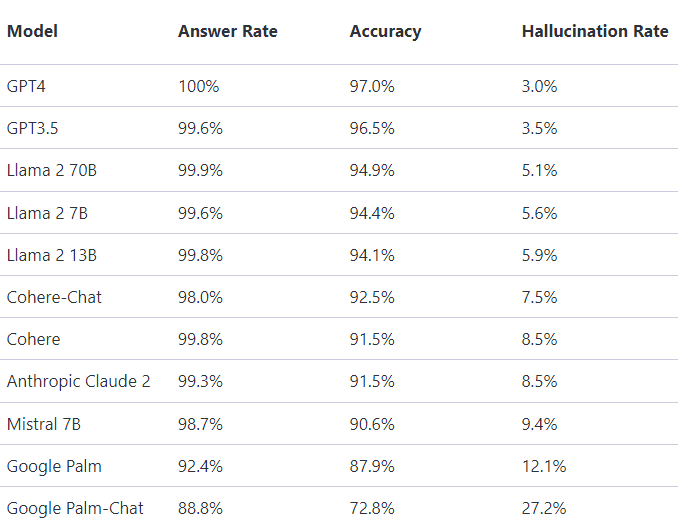
Task: Click the Google Palm-Chat row label
Action: [x=75, y=508]
